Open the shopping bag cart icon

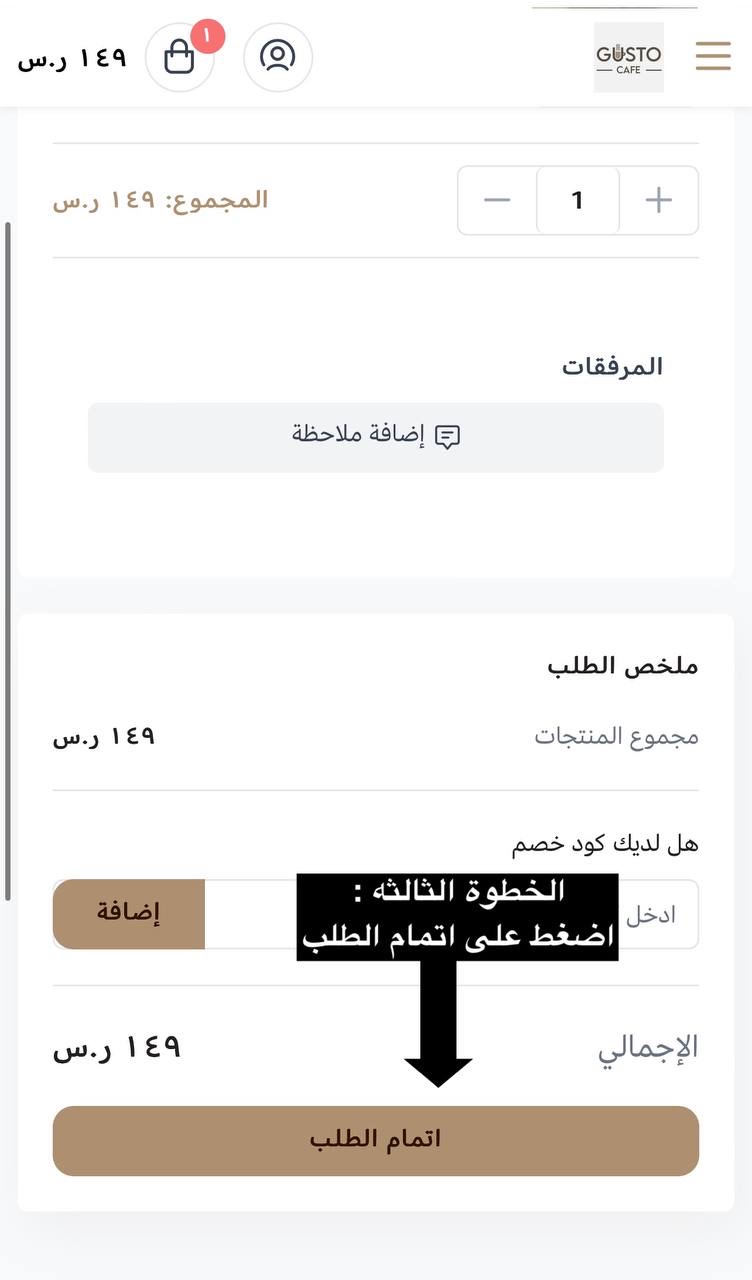179,57
